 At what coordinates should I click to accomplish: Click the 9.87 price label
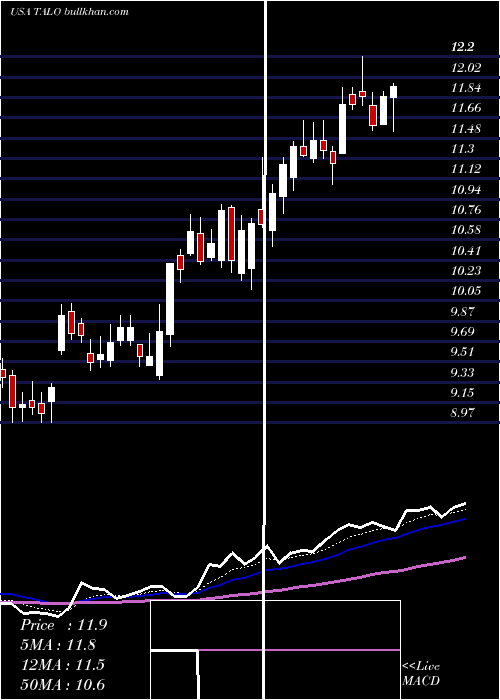[462, 311]
